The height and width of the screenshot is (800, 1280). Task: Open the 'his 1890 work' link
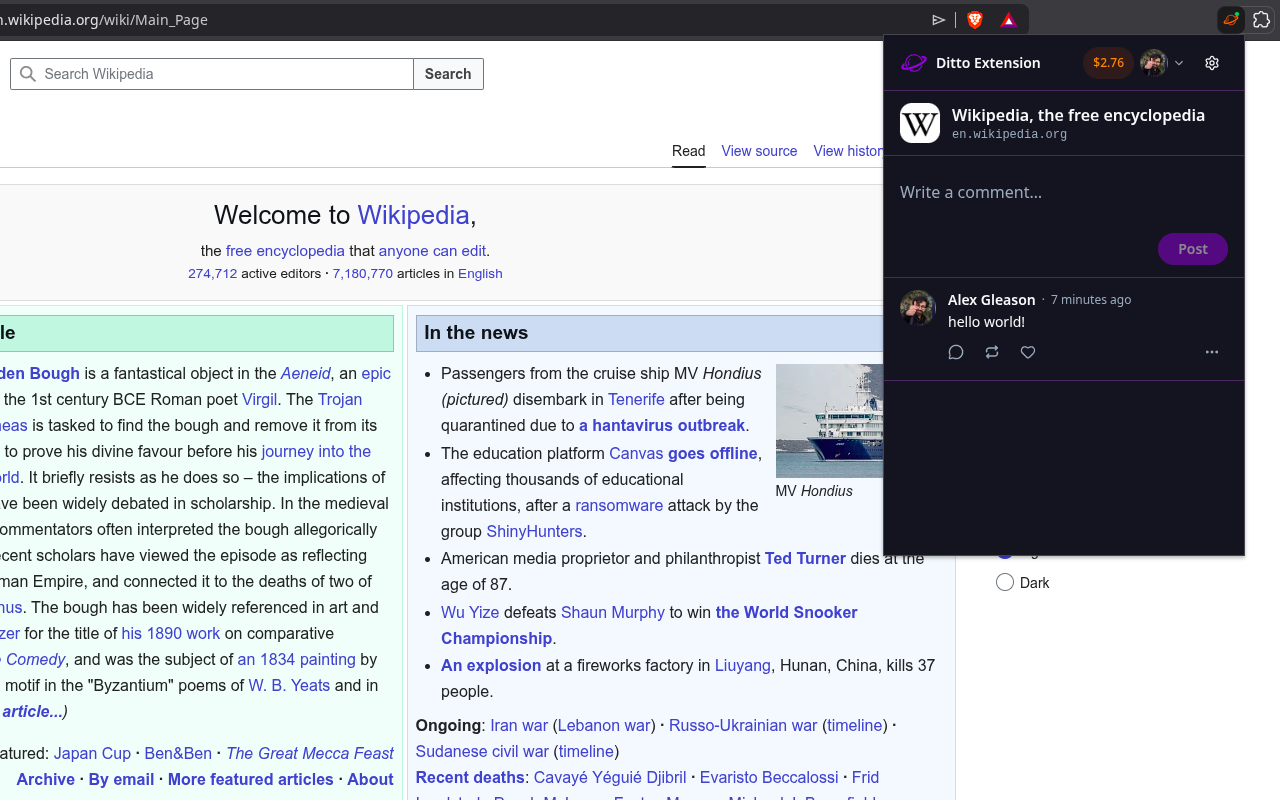point(171,633)
